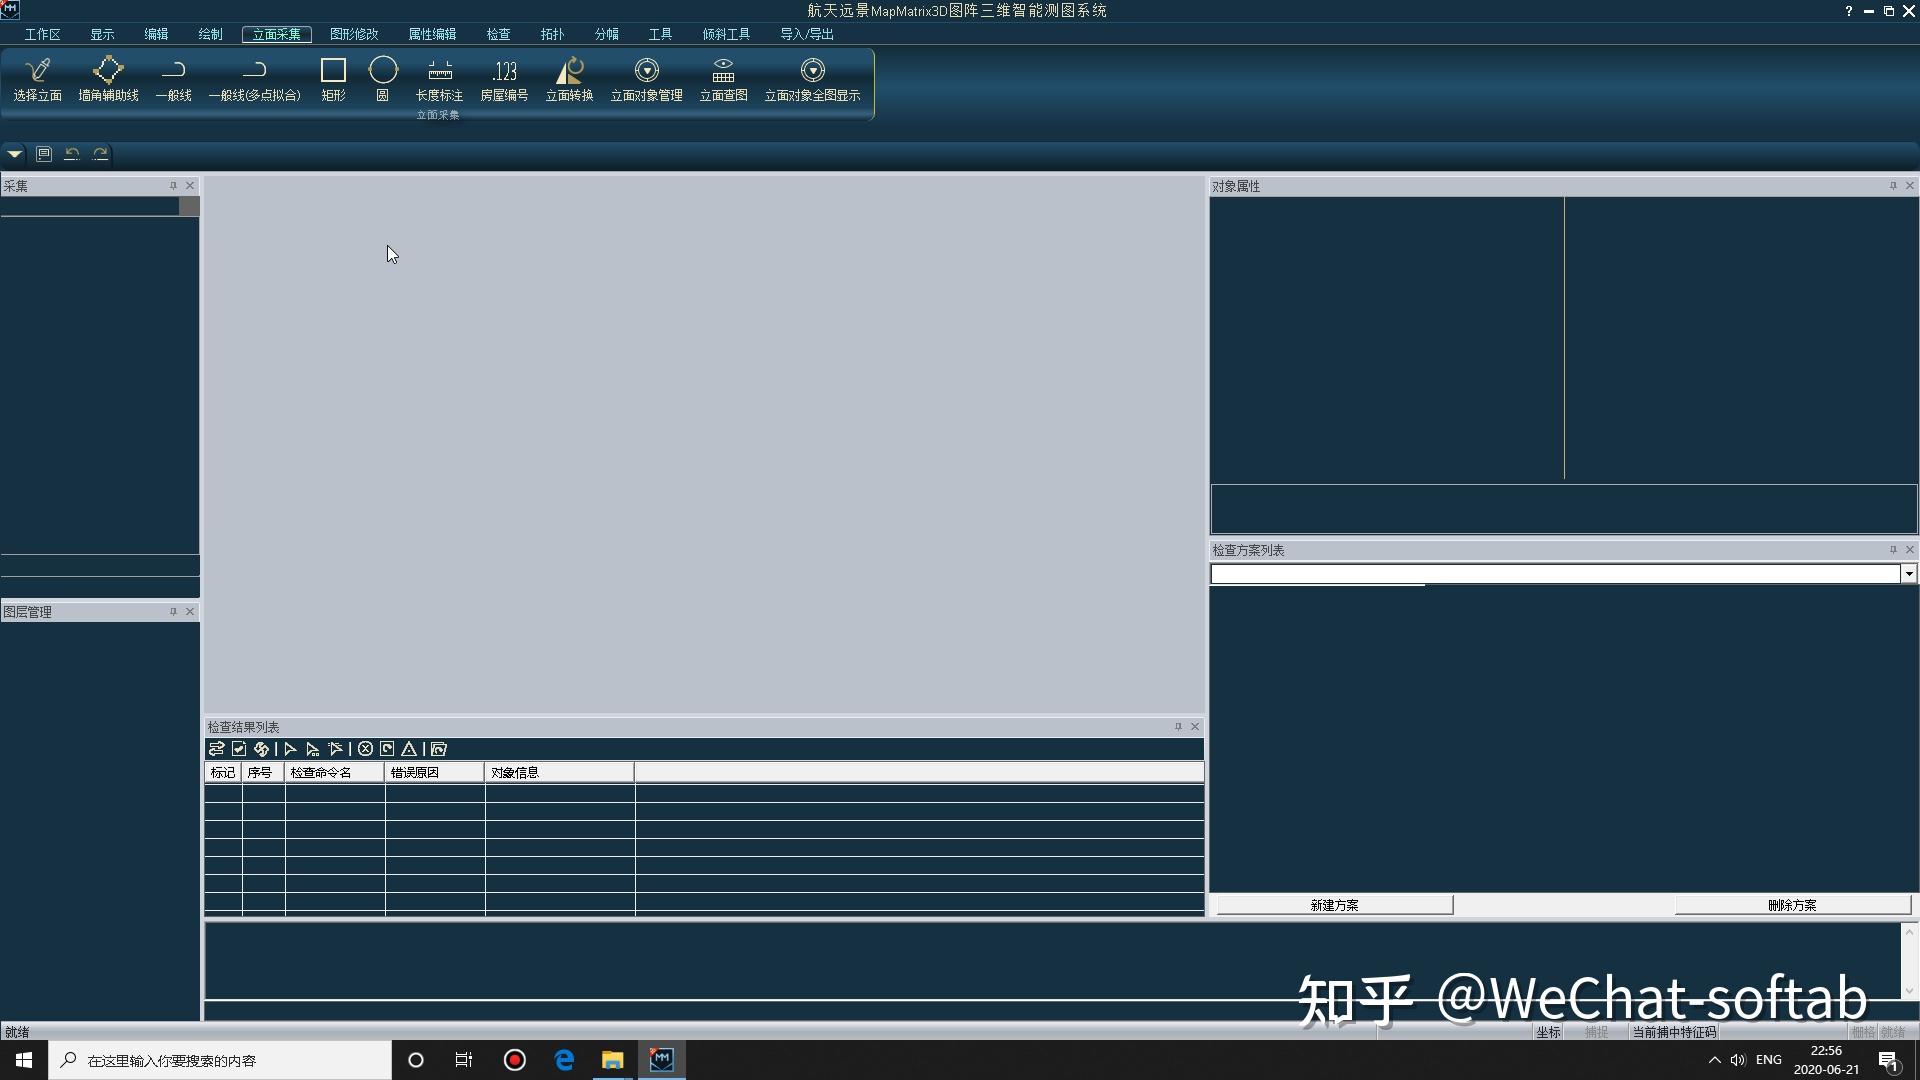Click the 立面转换 conversion icon

pyautogui.click(x=569, y=79)
